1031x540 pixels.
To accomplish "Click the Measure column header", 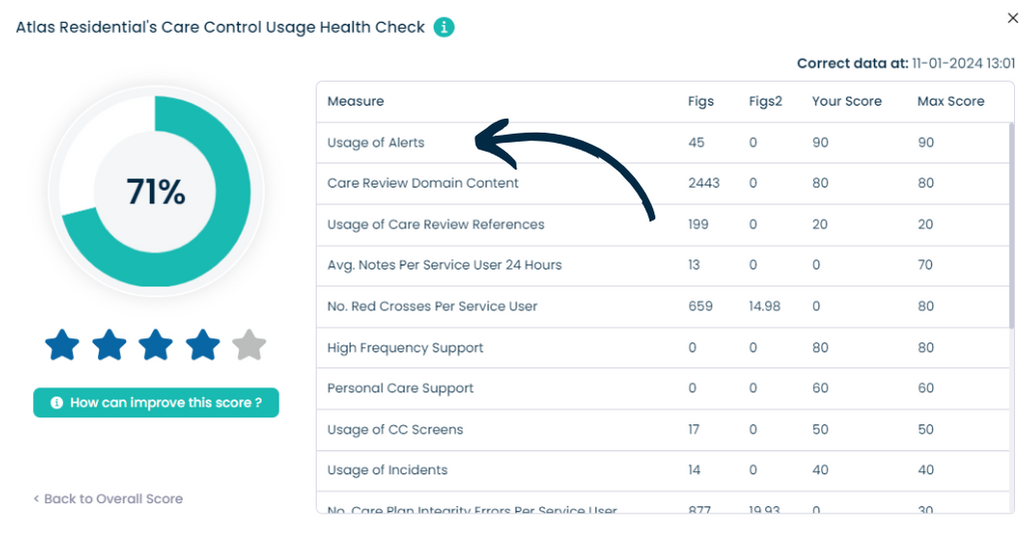I will pos(356,101).
